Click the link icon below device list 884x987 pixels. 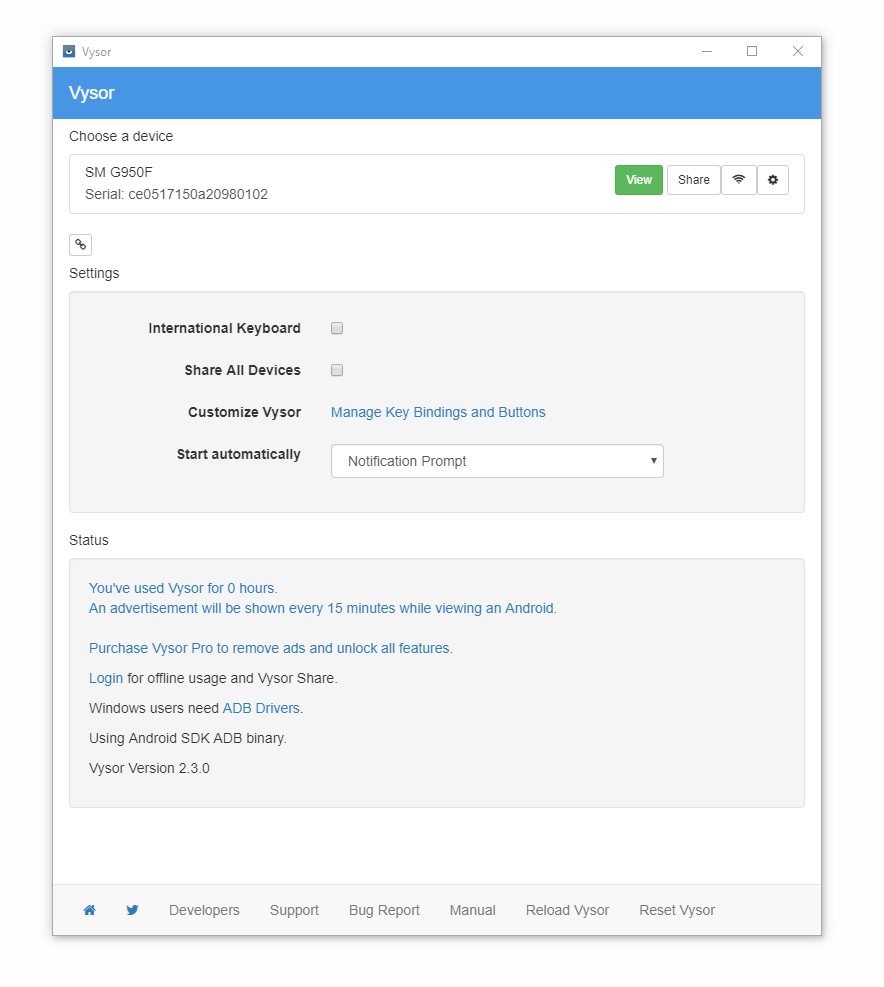(81, 245)
